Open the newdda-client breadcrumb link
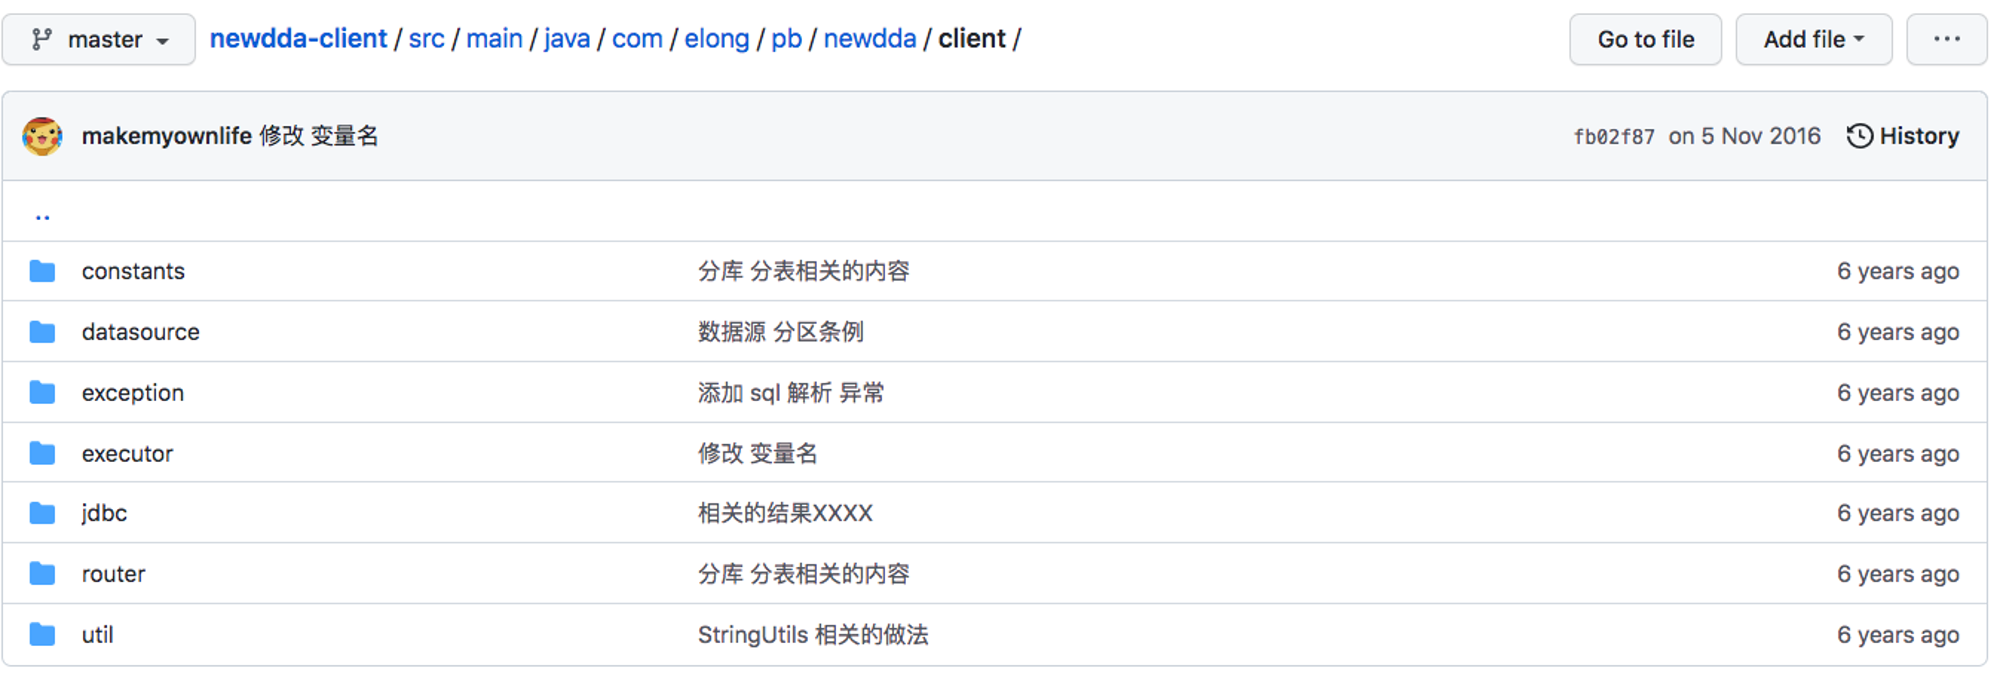 pyautogui.click(x=298, y=39)
